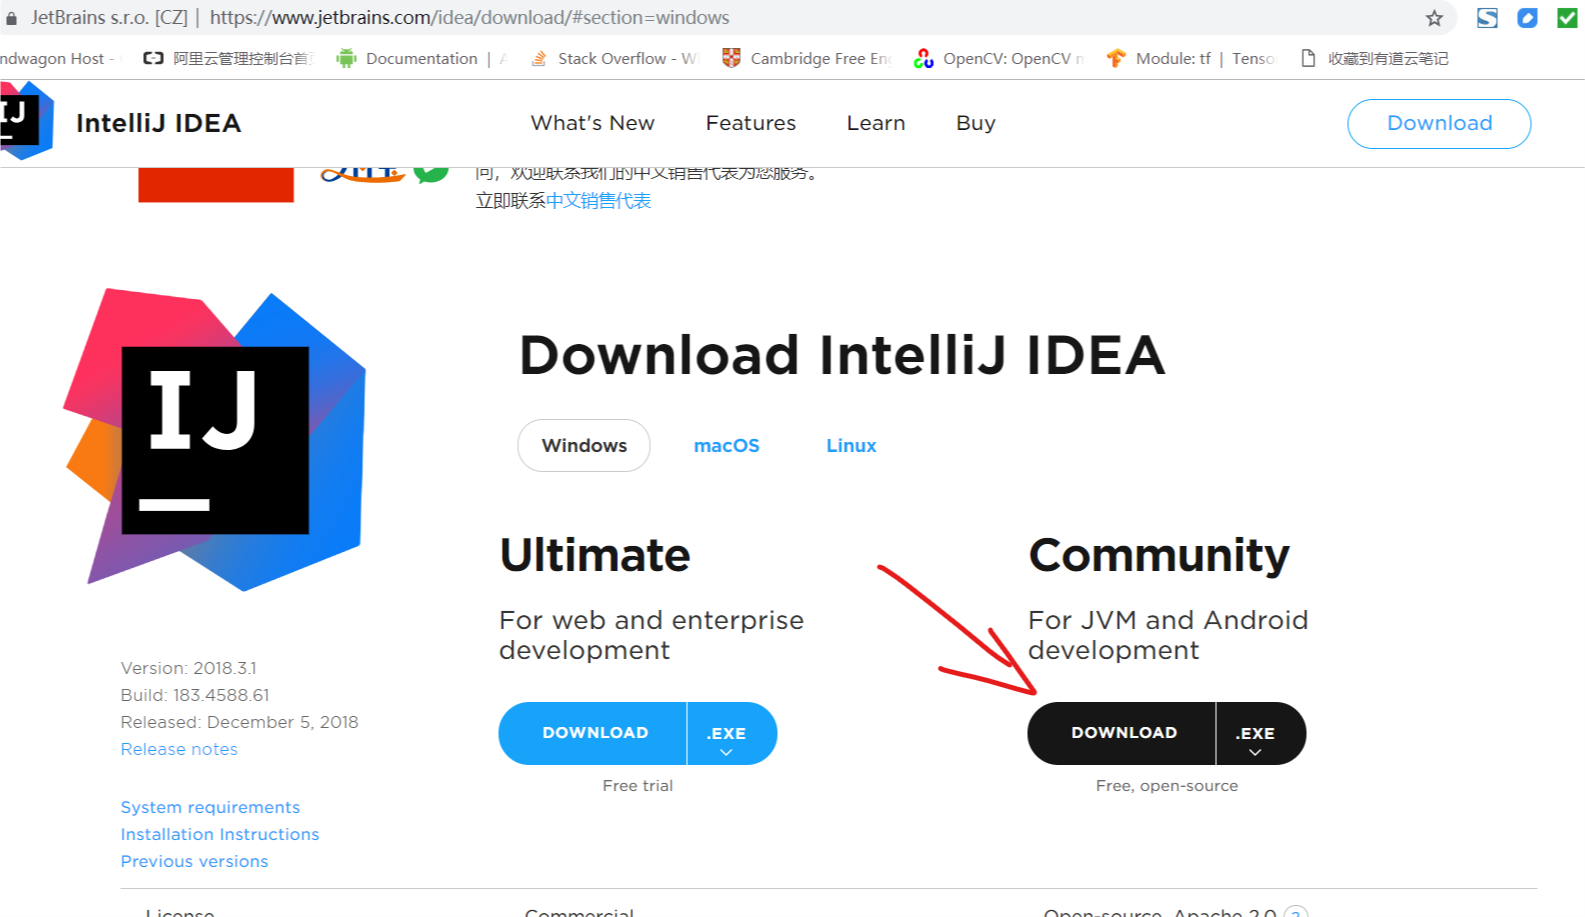Click the header Download button
Screen dimensions: 1585x917
[x=1439, y=123]
